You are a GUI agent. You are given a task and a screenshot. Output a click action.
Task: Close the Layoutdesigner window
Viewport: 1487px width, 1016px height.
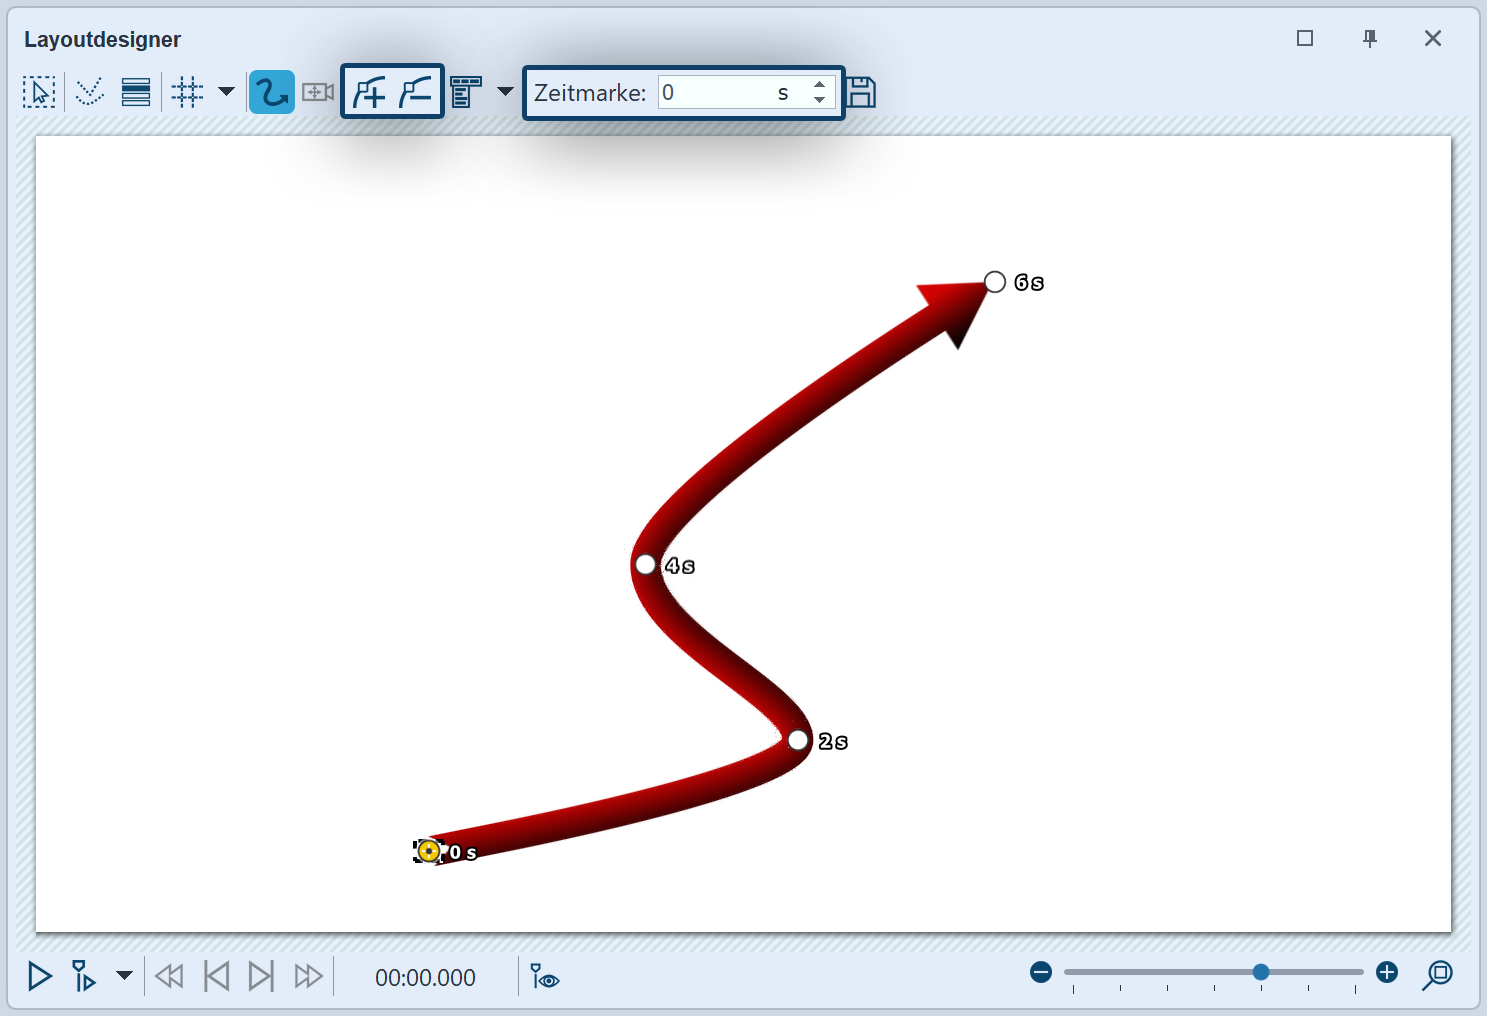pyautogui.click(x=1433, y=38)
